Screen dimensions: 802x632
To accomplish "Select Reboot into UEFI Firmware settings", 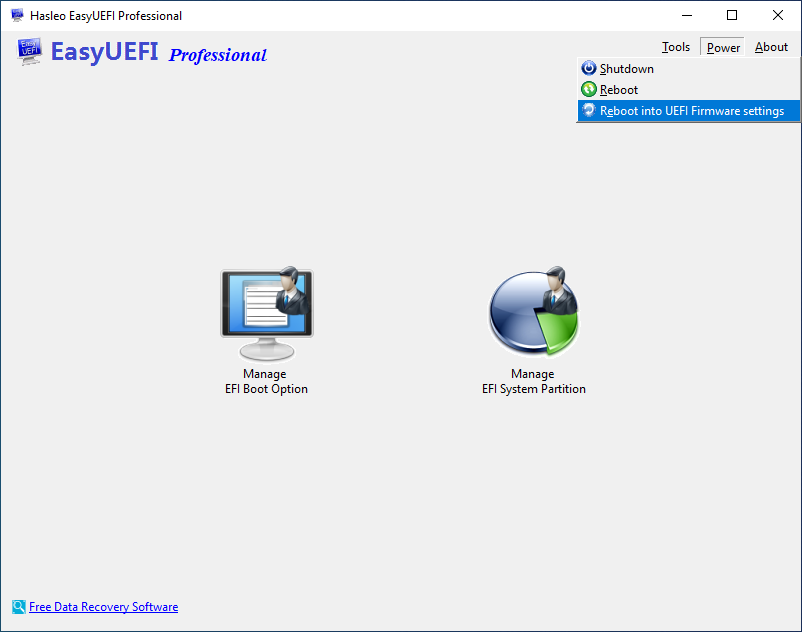I will click(688, 111).
